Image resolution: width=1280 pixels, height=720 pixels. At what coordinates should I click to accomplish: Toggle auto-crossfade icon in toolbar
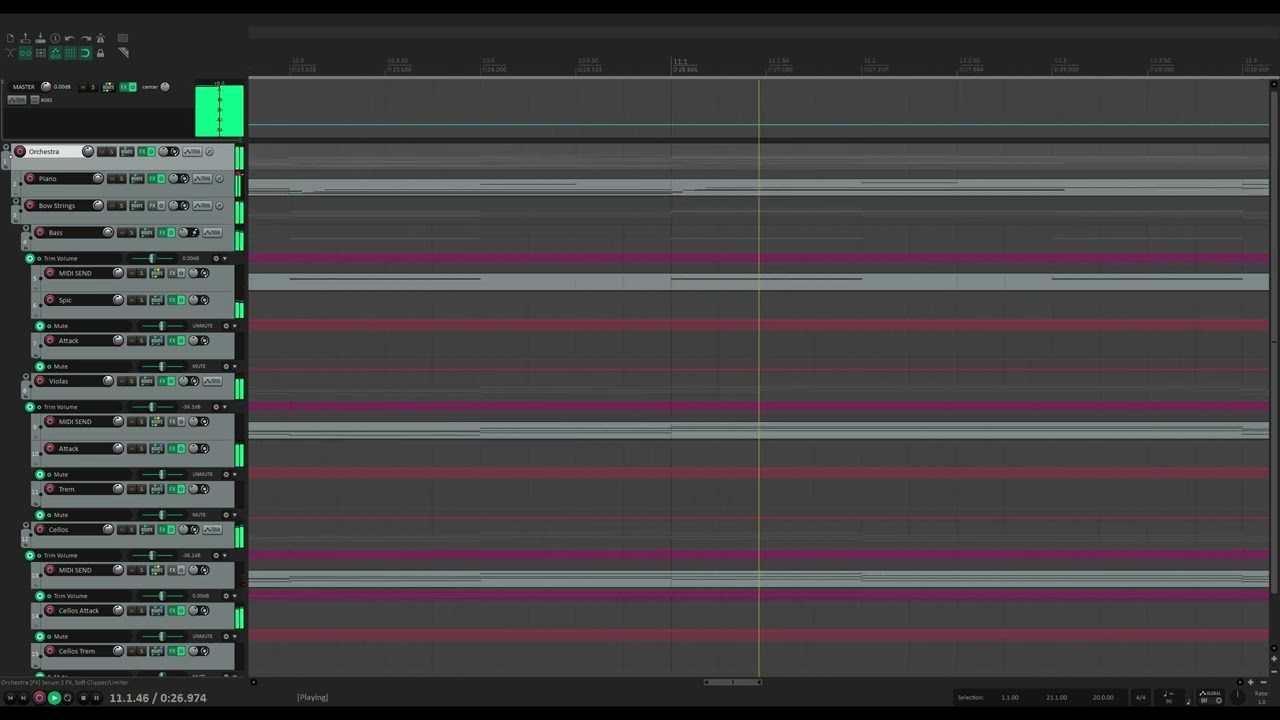10,53
